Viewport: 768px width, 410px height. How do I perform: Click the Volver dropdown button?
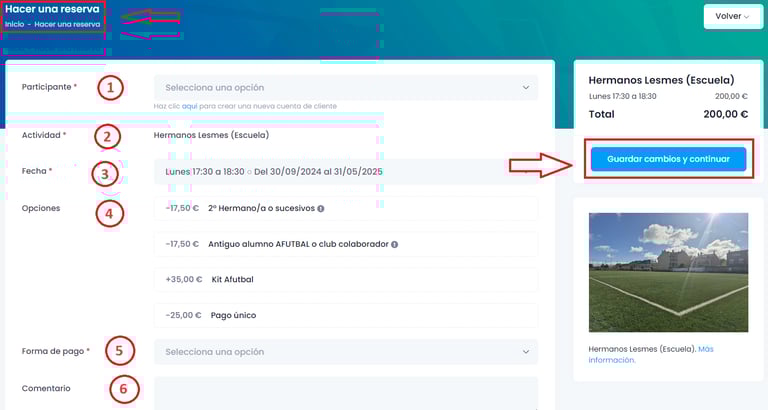click(x=732, y=16)
